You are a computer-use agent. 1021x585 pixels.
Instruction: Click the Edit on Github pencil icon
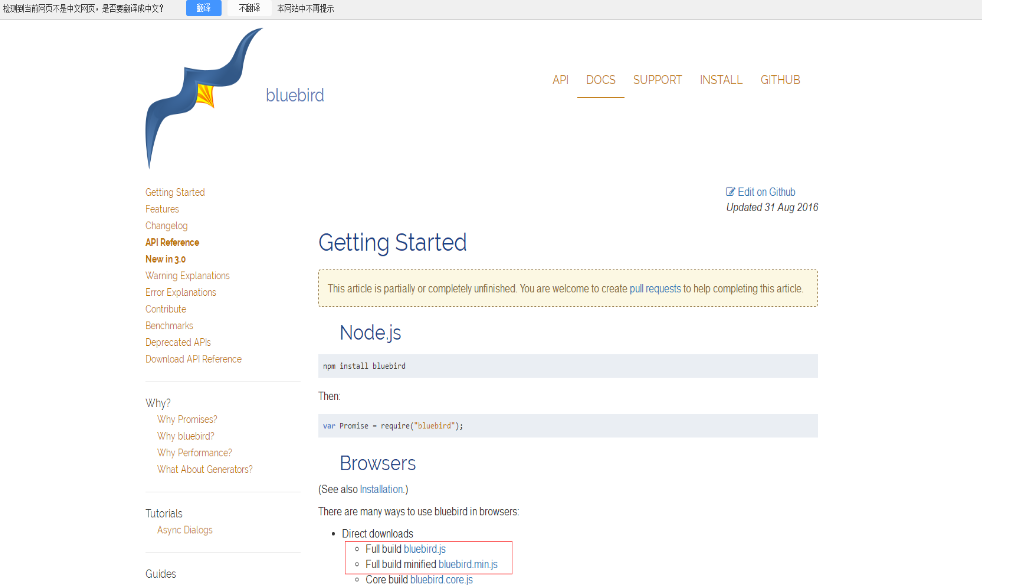pyautogui.click(x=730, y=192)
